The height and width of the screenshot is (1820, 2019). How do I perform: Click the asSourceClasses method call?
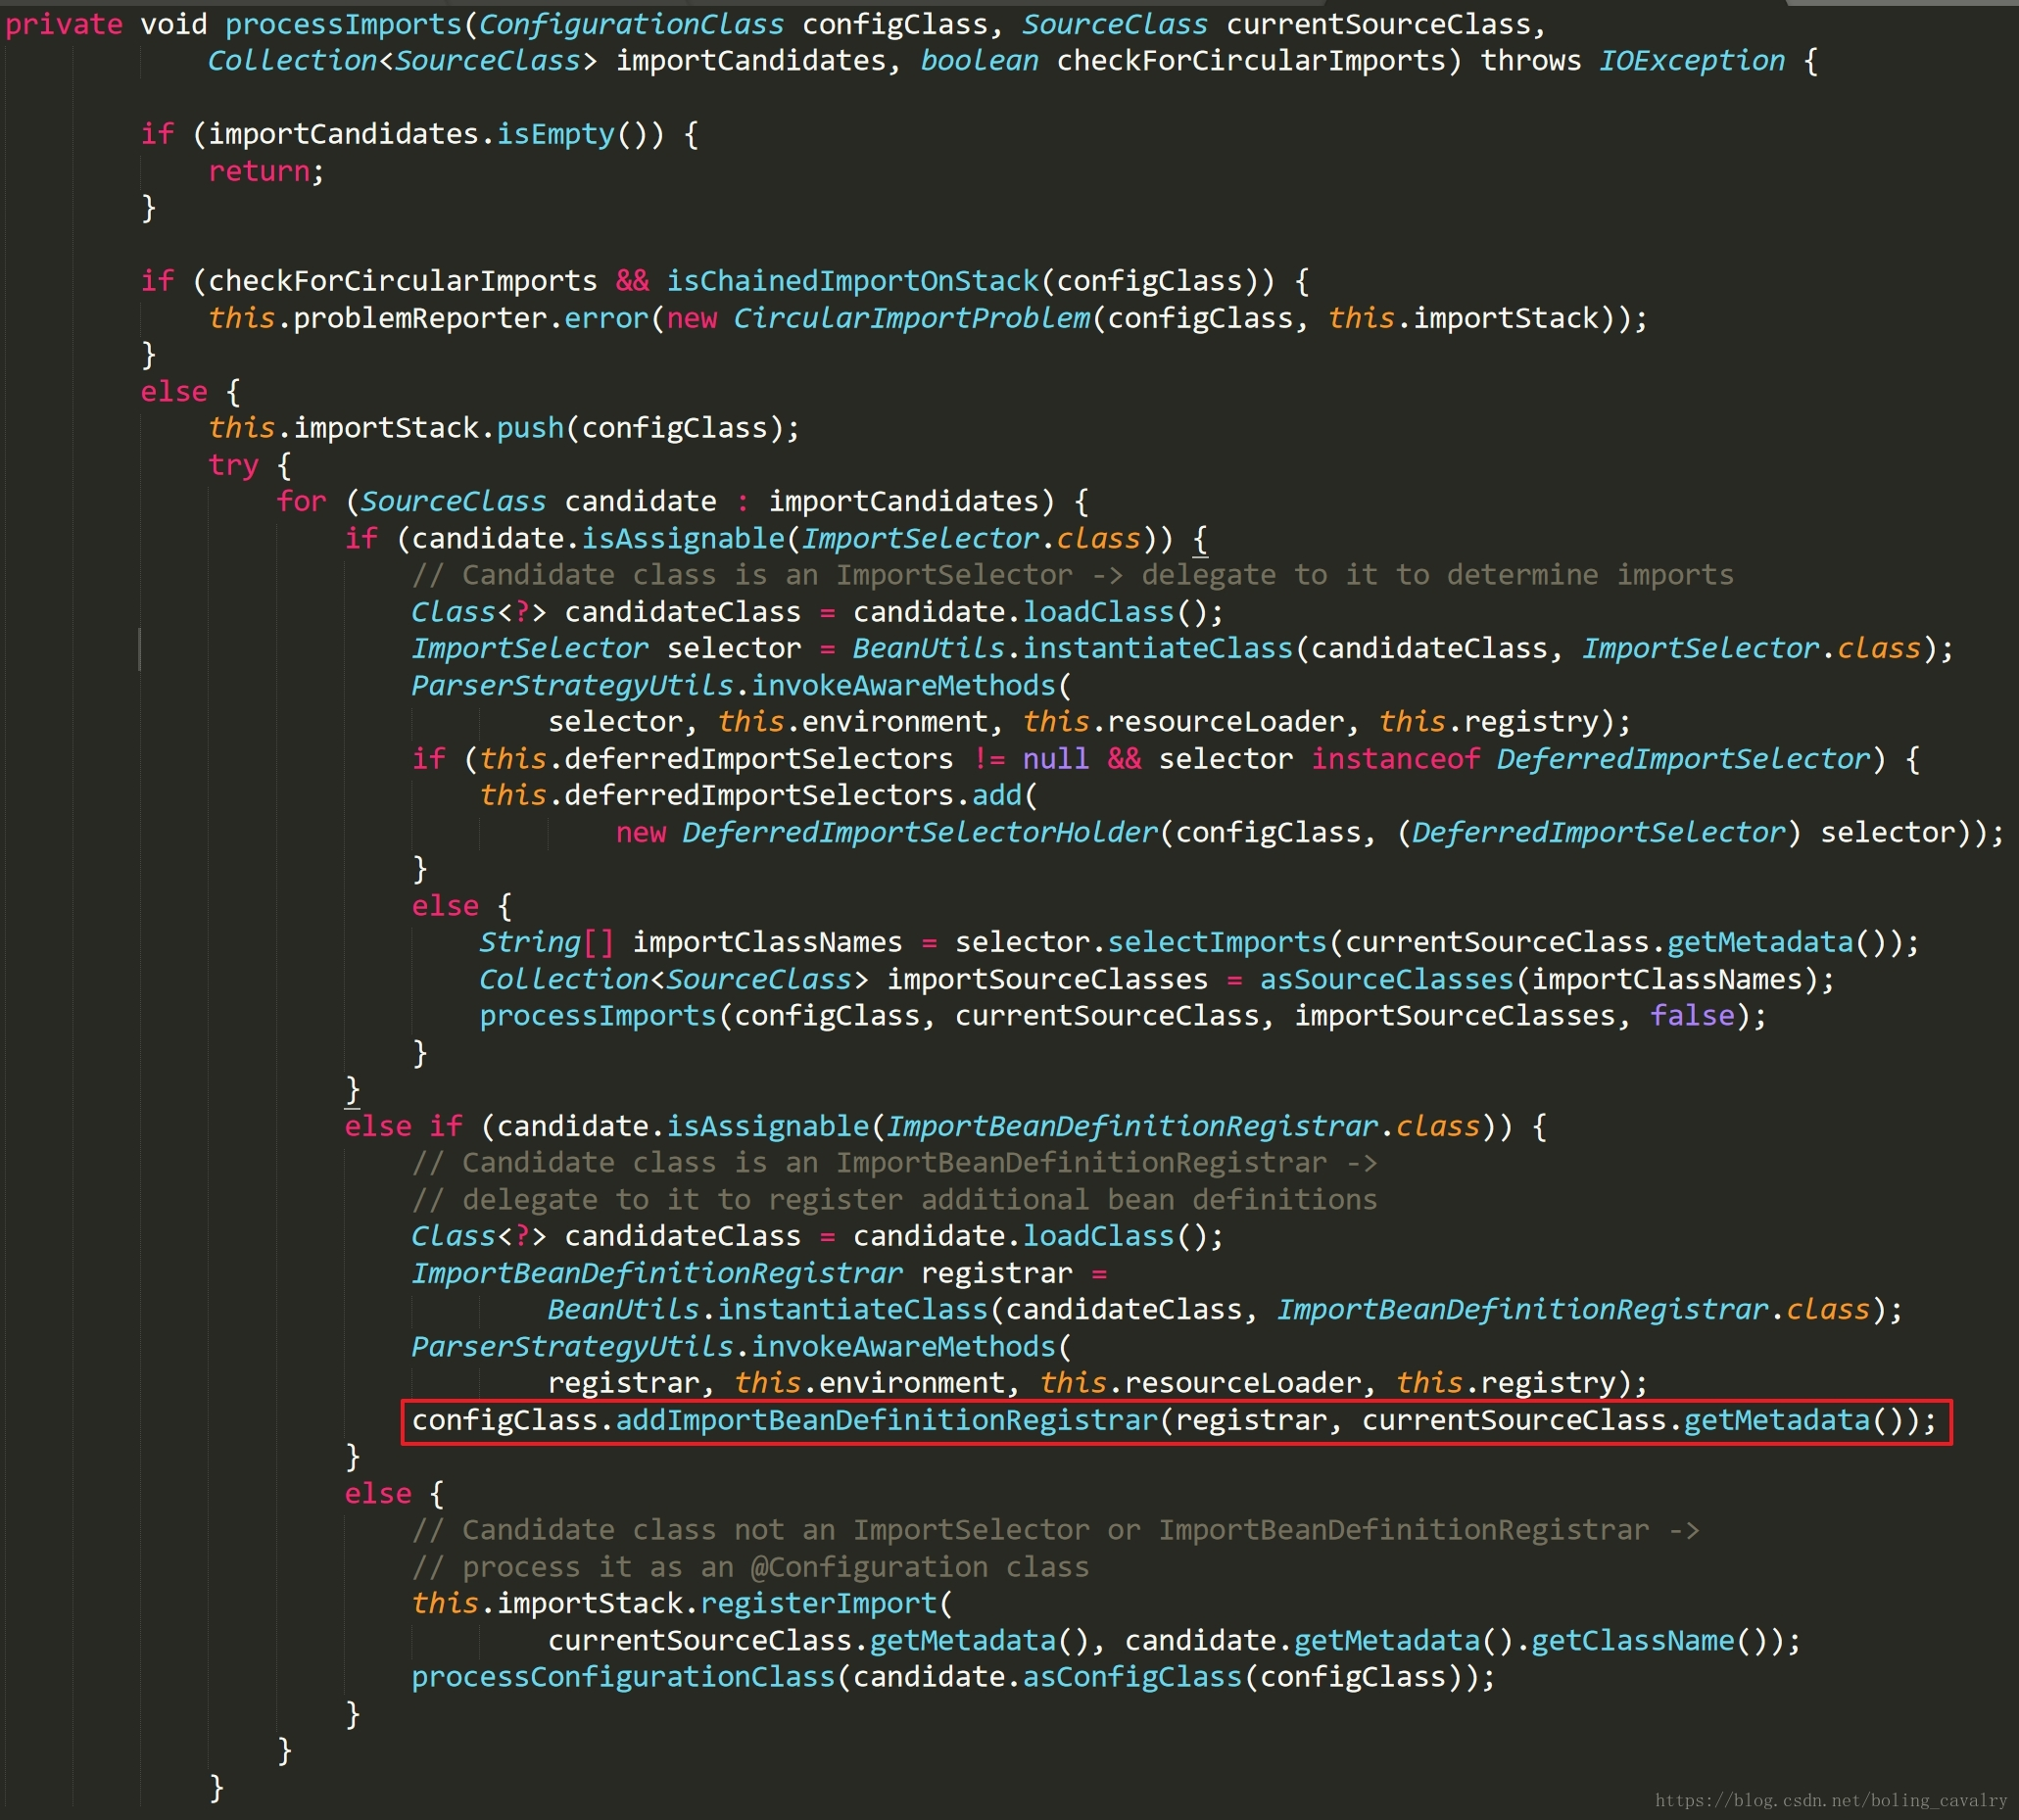point(1386,979)
